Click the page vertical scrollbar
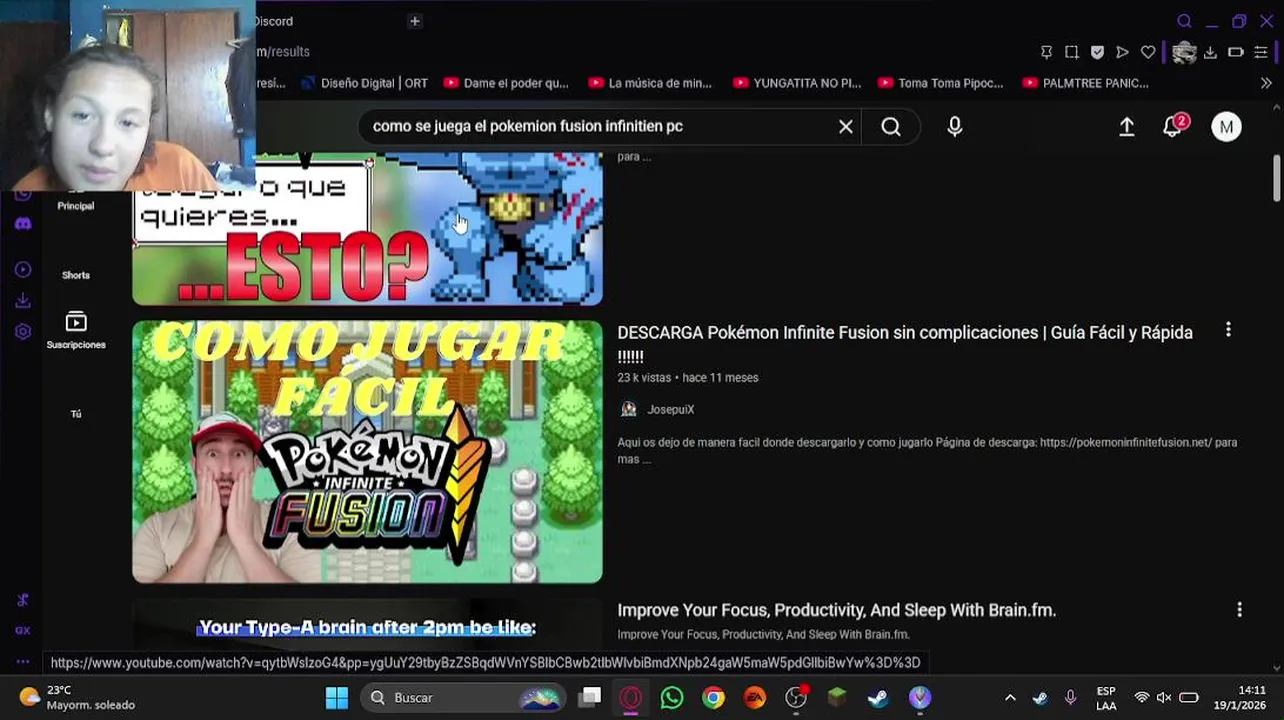 click(x=1276, y=178)
